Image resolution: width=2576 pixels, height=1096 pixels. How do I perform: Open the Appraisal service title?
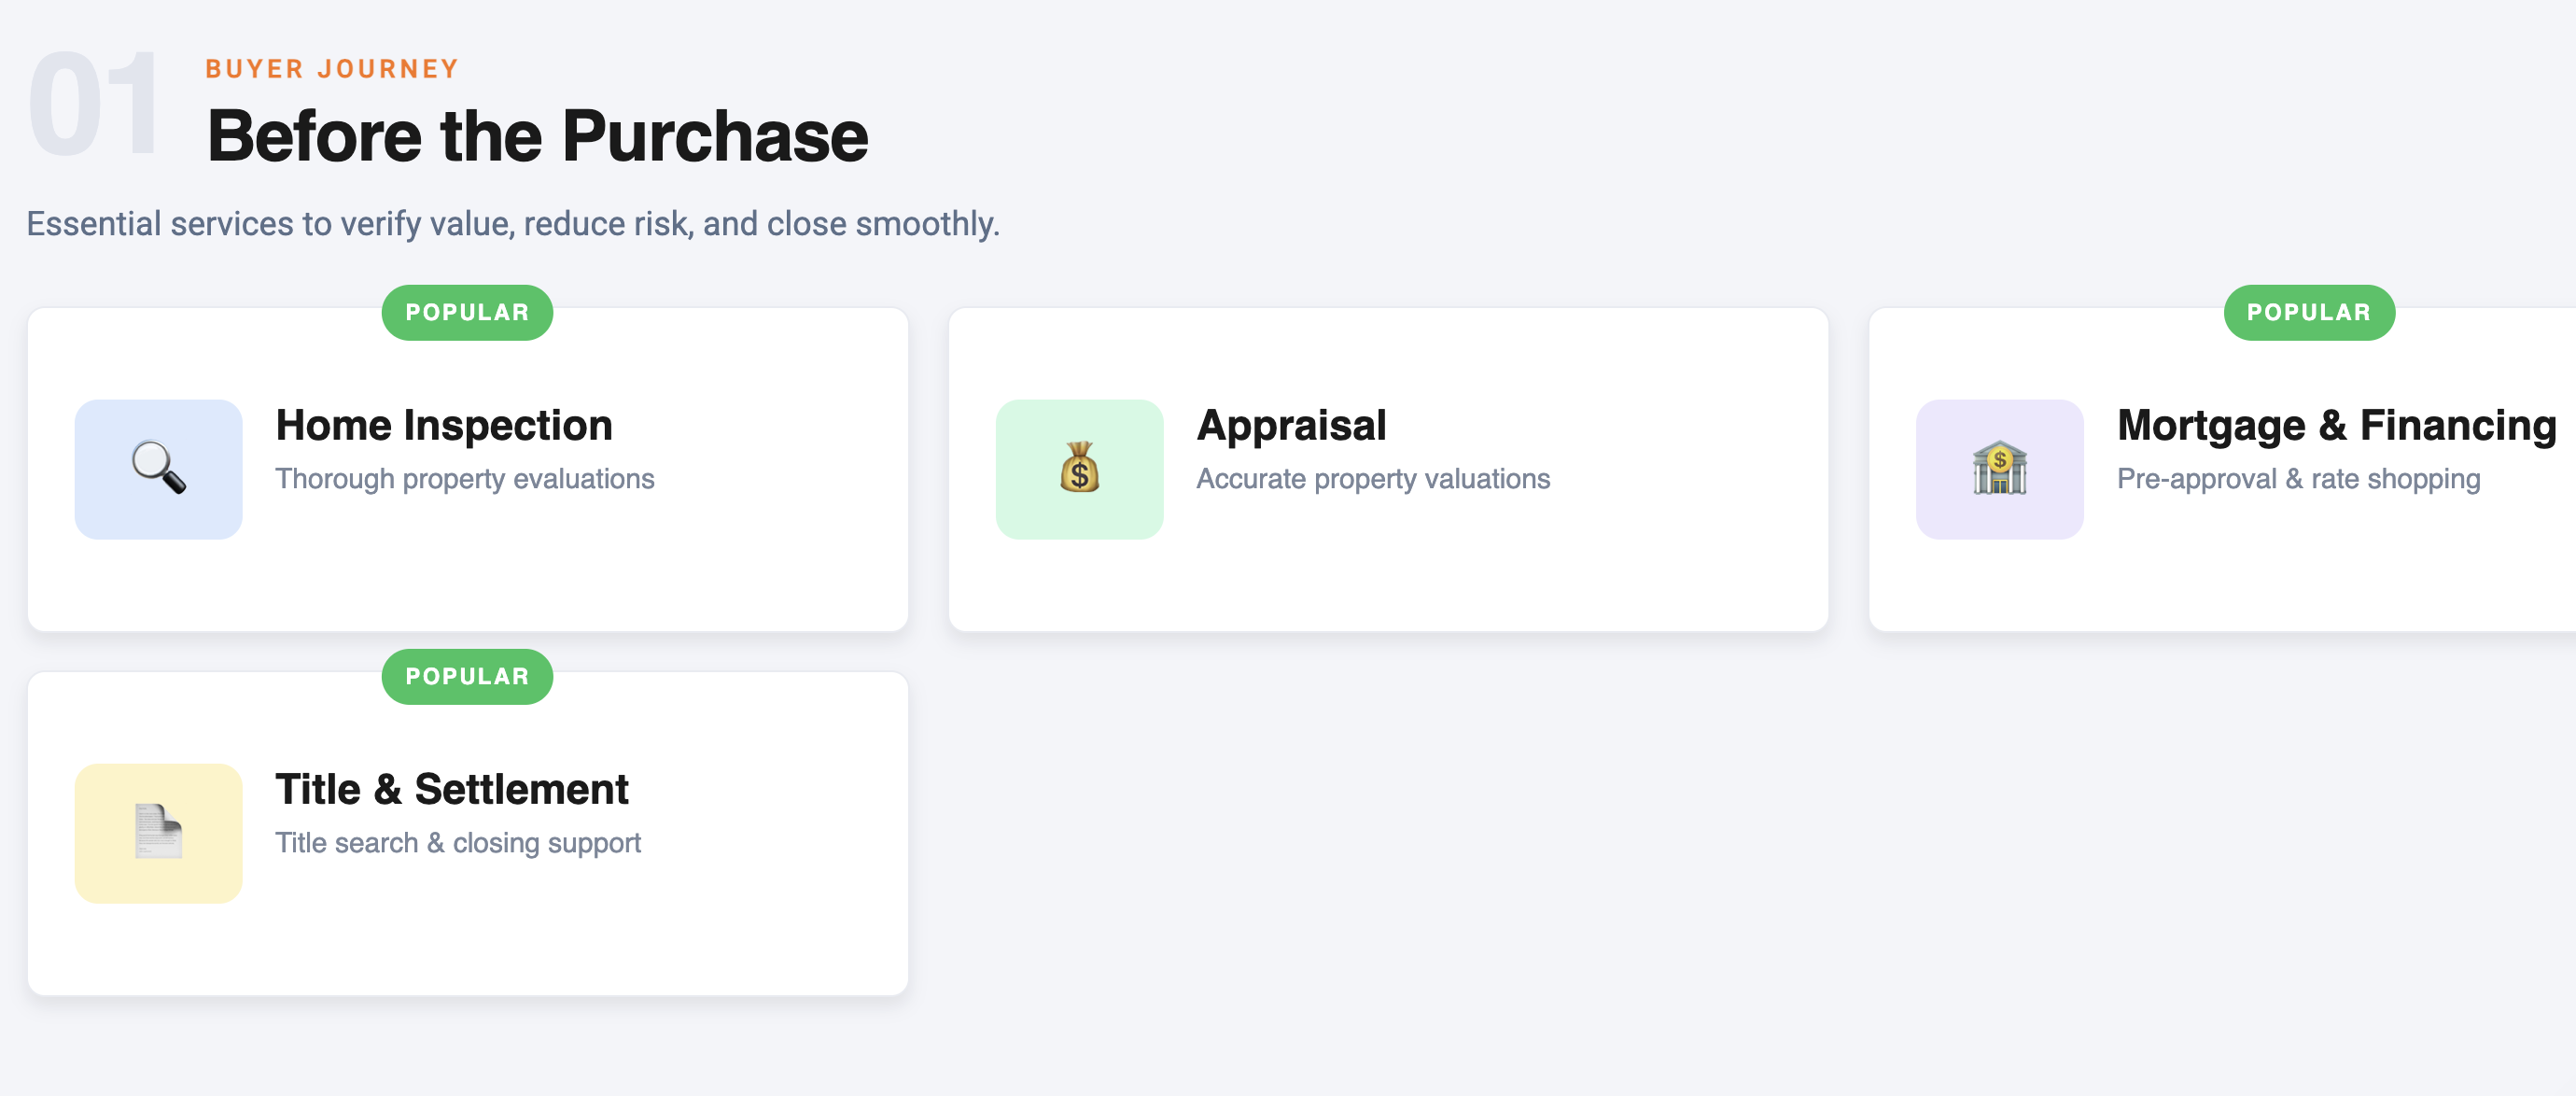(1291, 425)
